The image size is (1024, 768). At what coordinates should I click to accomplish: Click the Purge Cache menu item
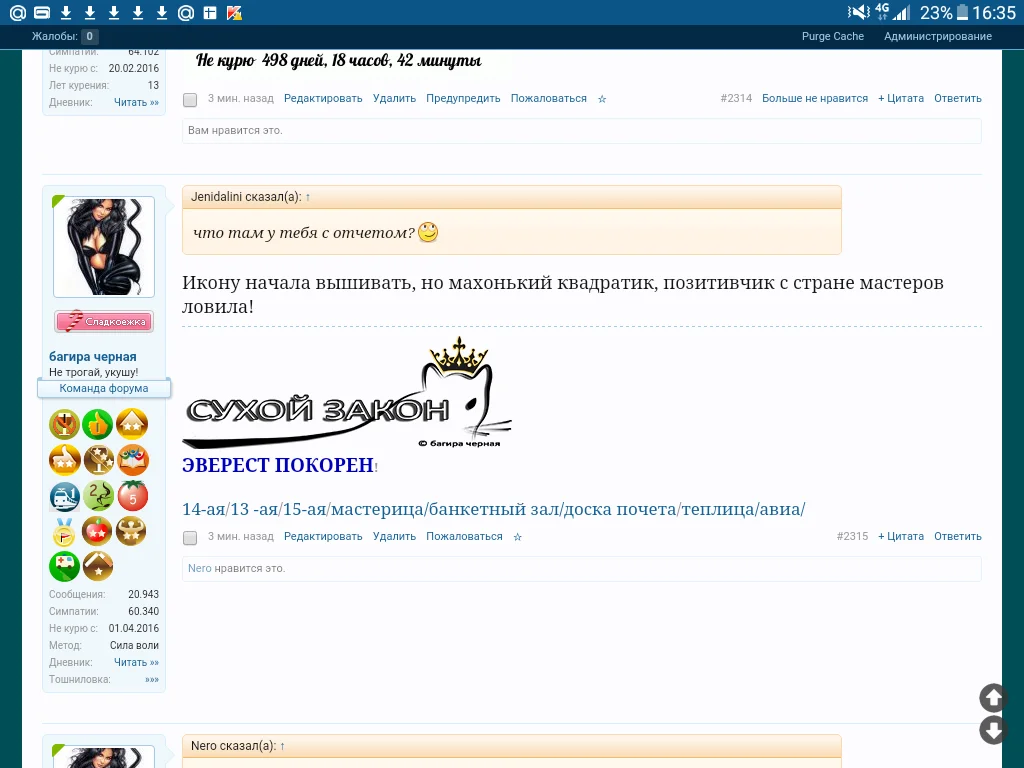click(832, 35)
